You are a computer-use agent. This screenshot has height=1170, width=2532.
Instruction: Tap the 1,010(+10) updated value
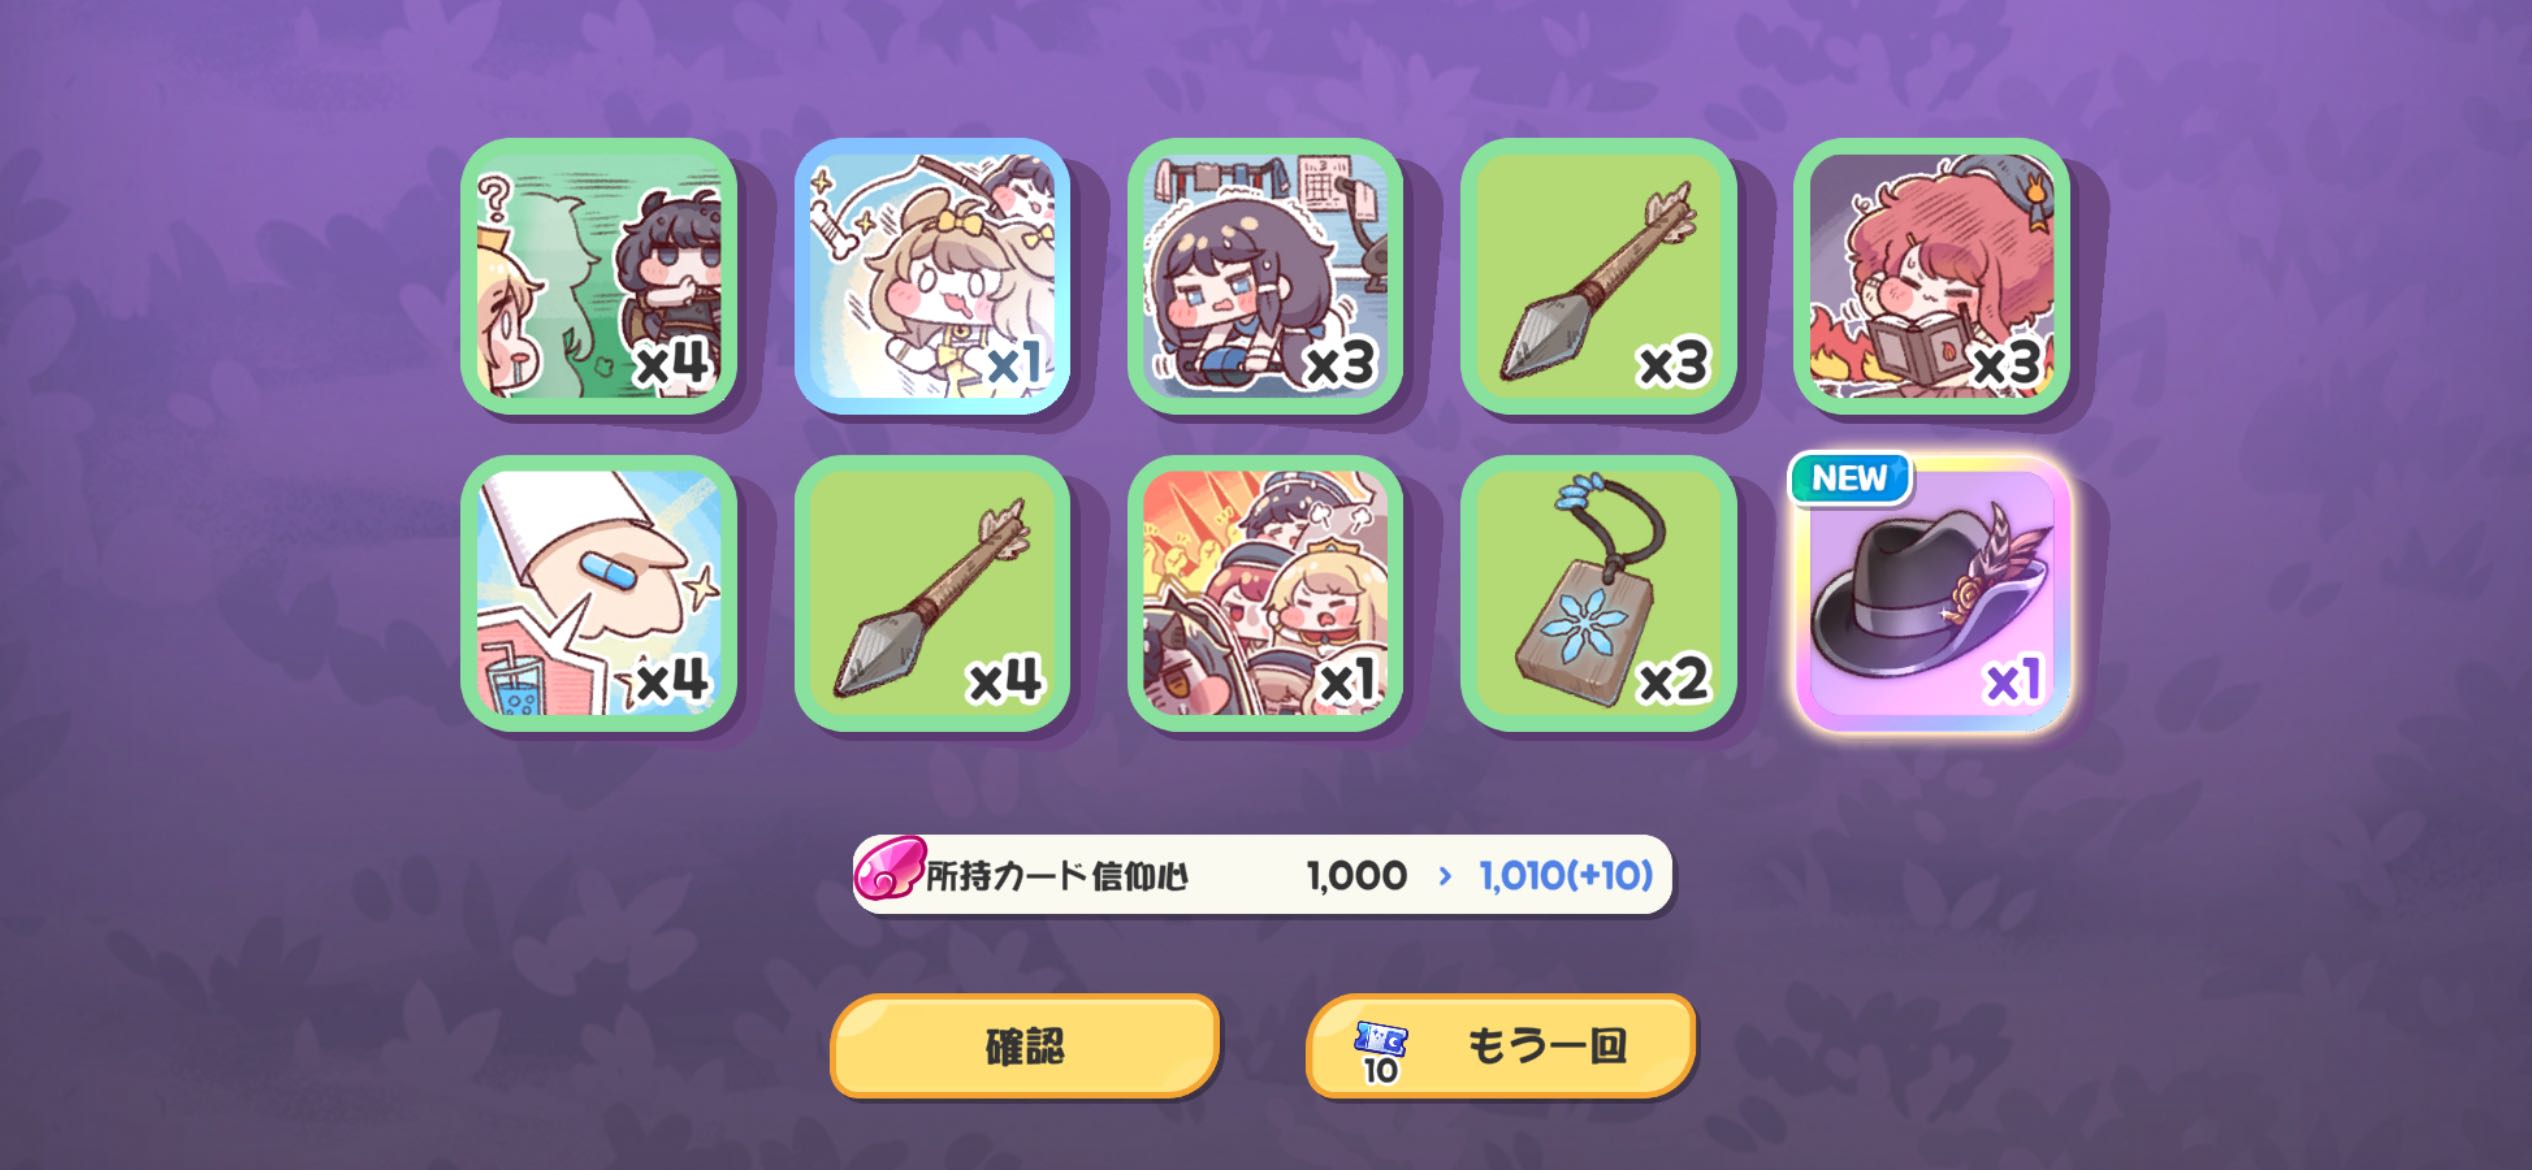click(1565, 876)
